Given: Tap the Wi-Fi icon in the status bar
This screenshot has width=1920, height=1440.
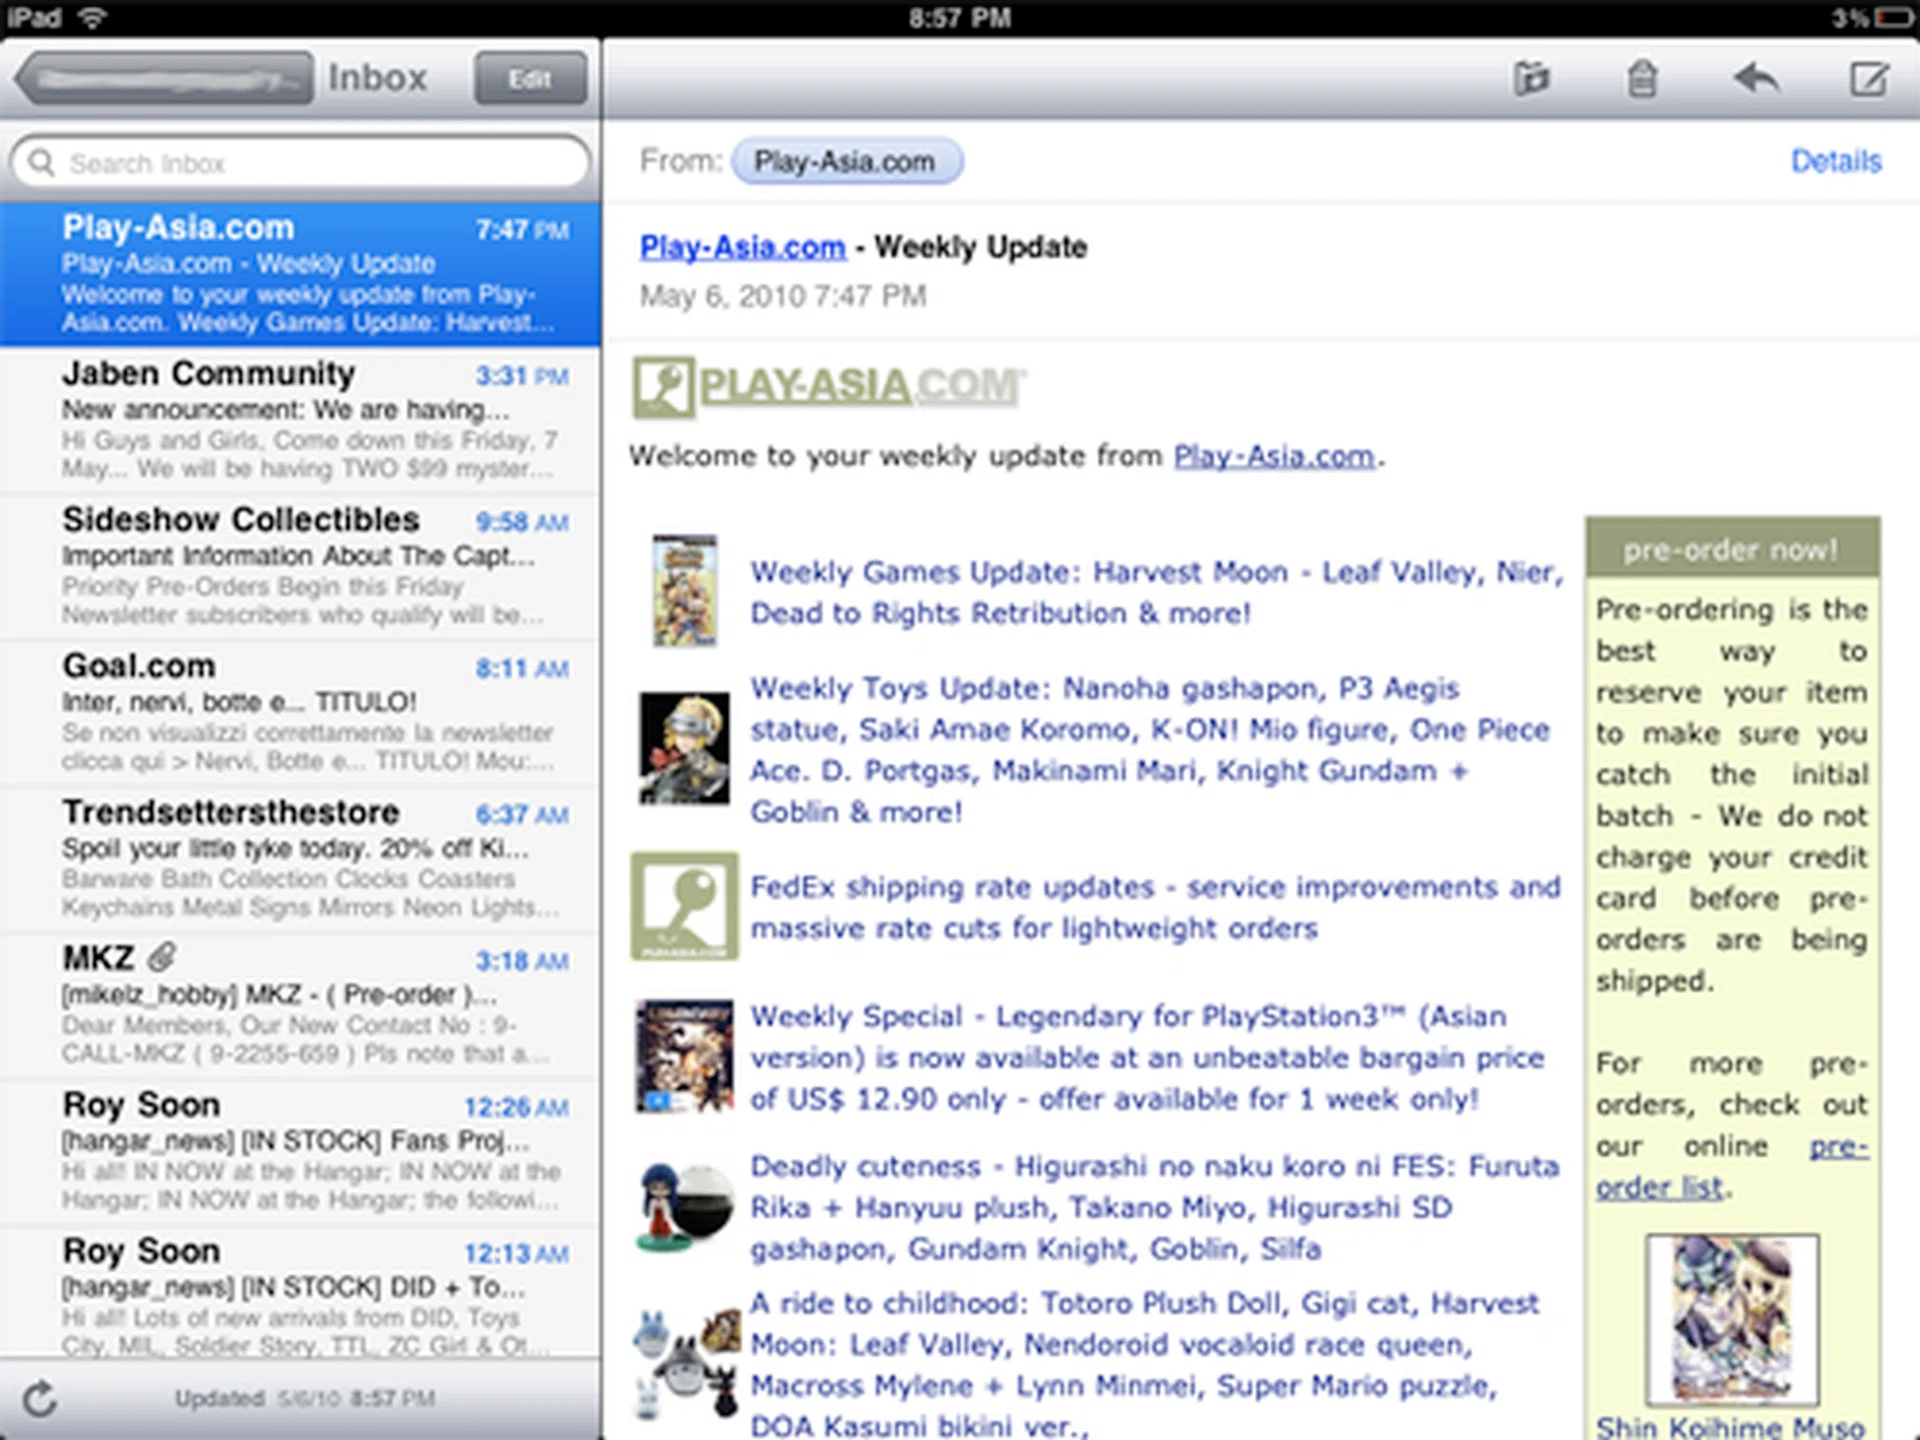Looking at the screenshot, I should click(x=93, y=17).
